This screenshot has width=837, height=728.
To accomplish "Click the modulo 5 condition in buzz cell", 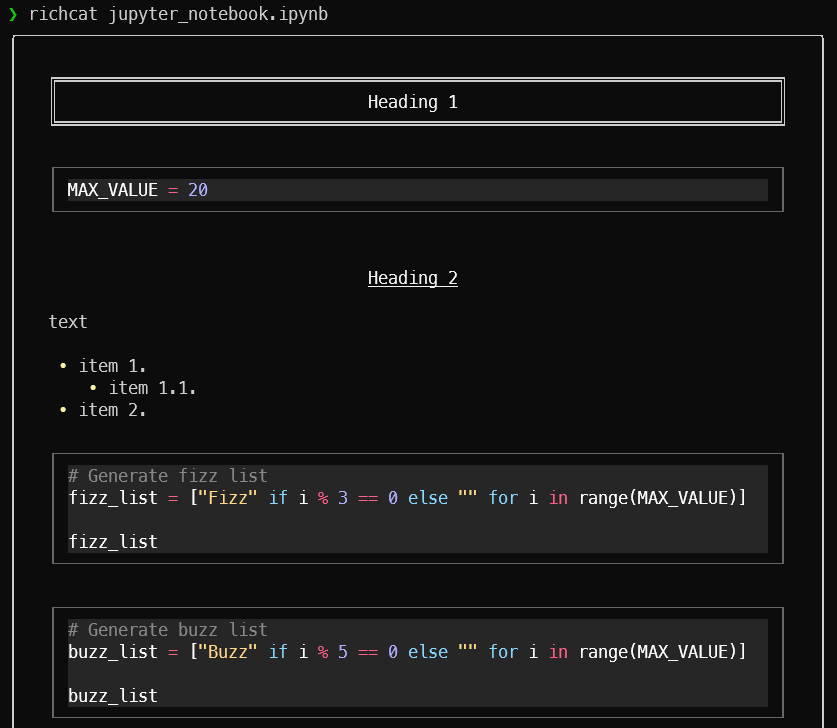I will pyautogui.click(x=332, y=651).
